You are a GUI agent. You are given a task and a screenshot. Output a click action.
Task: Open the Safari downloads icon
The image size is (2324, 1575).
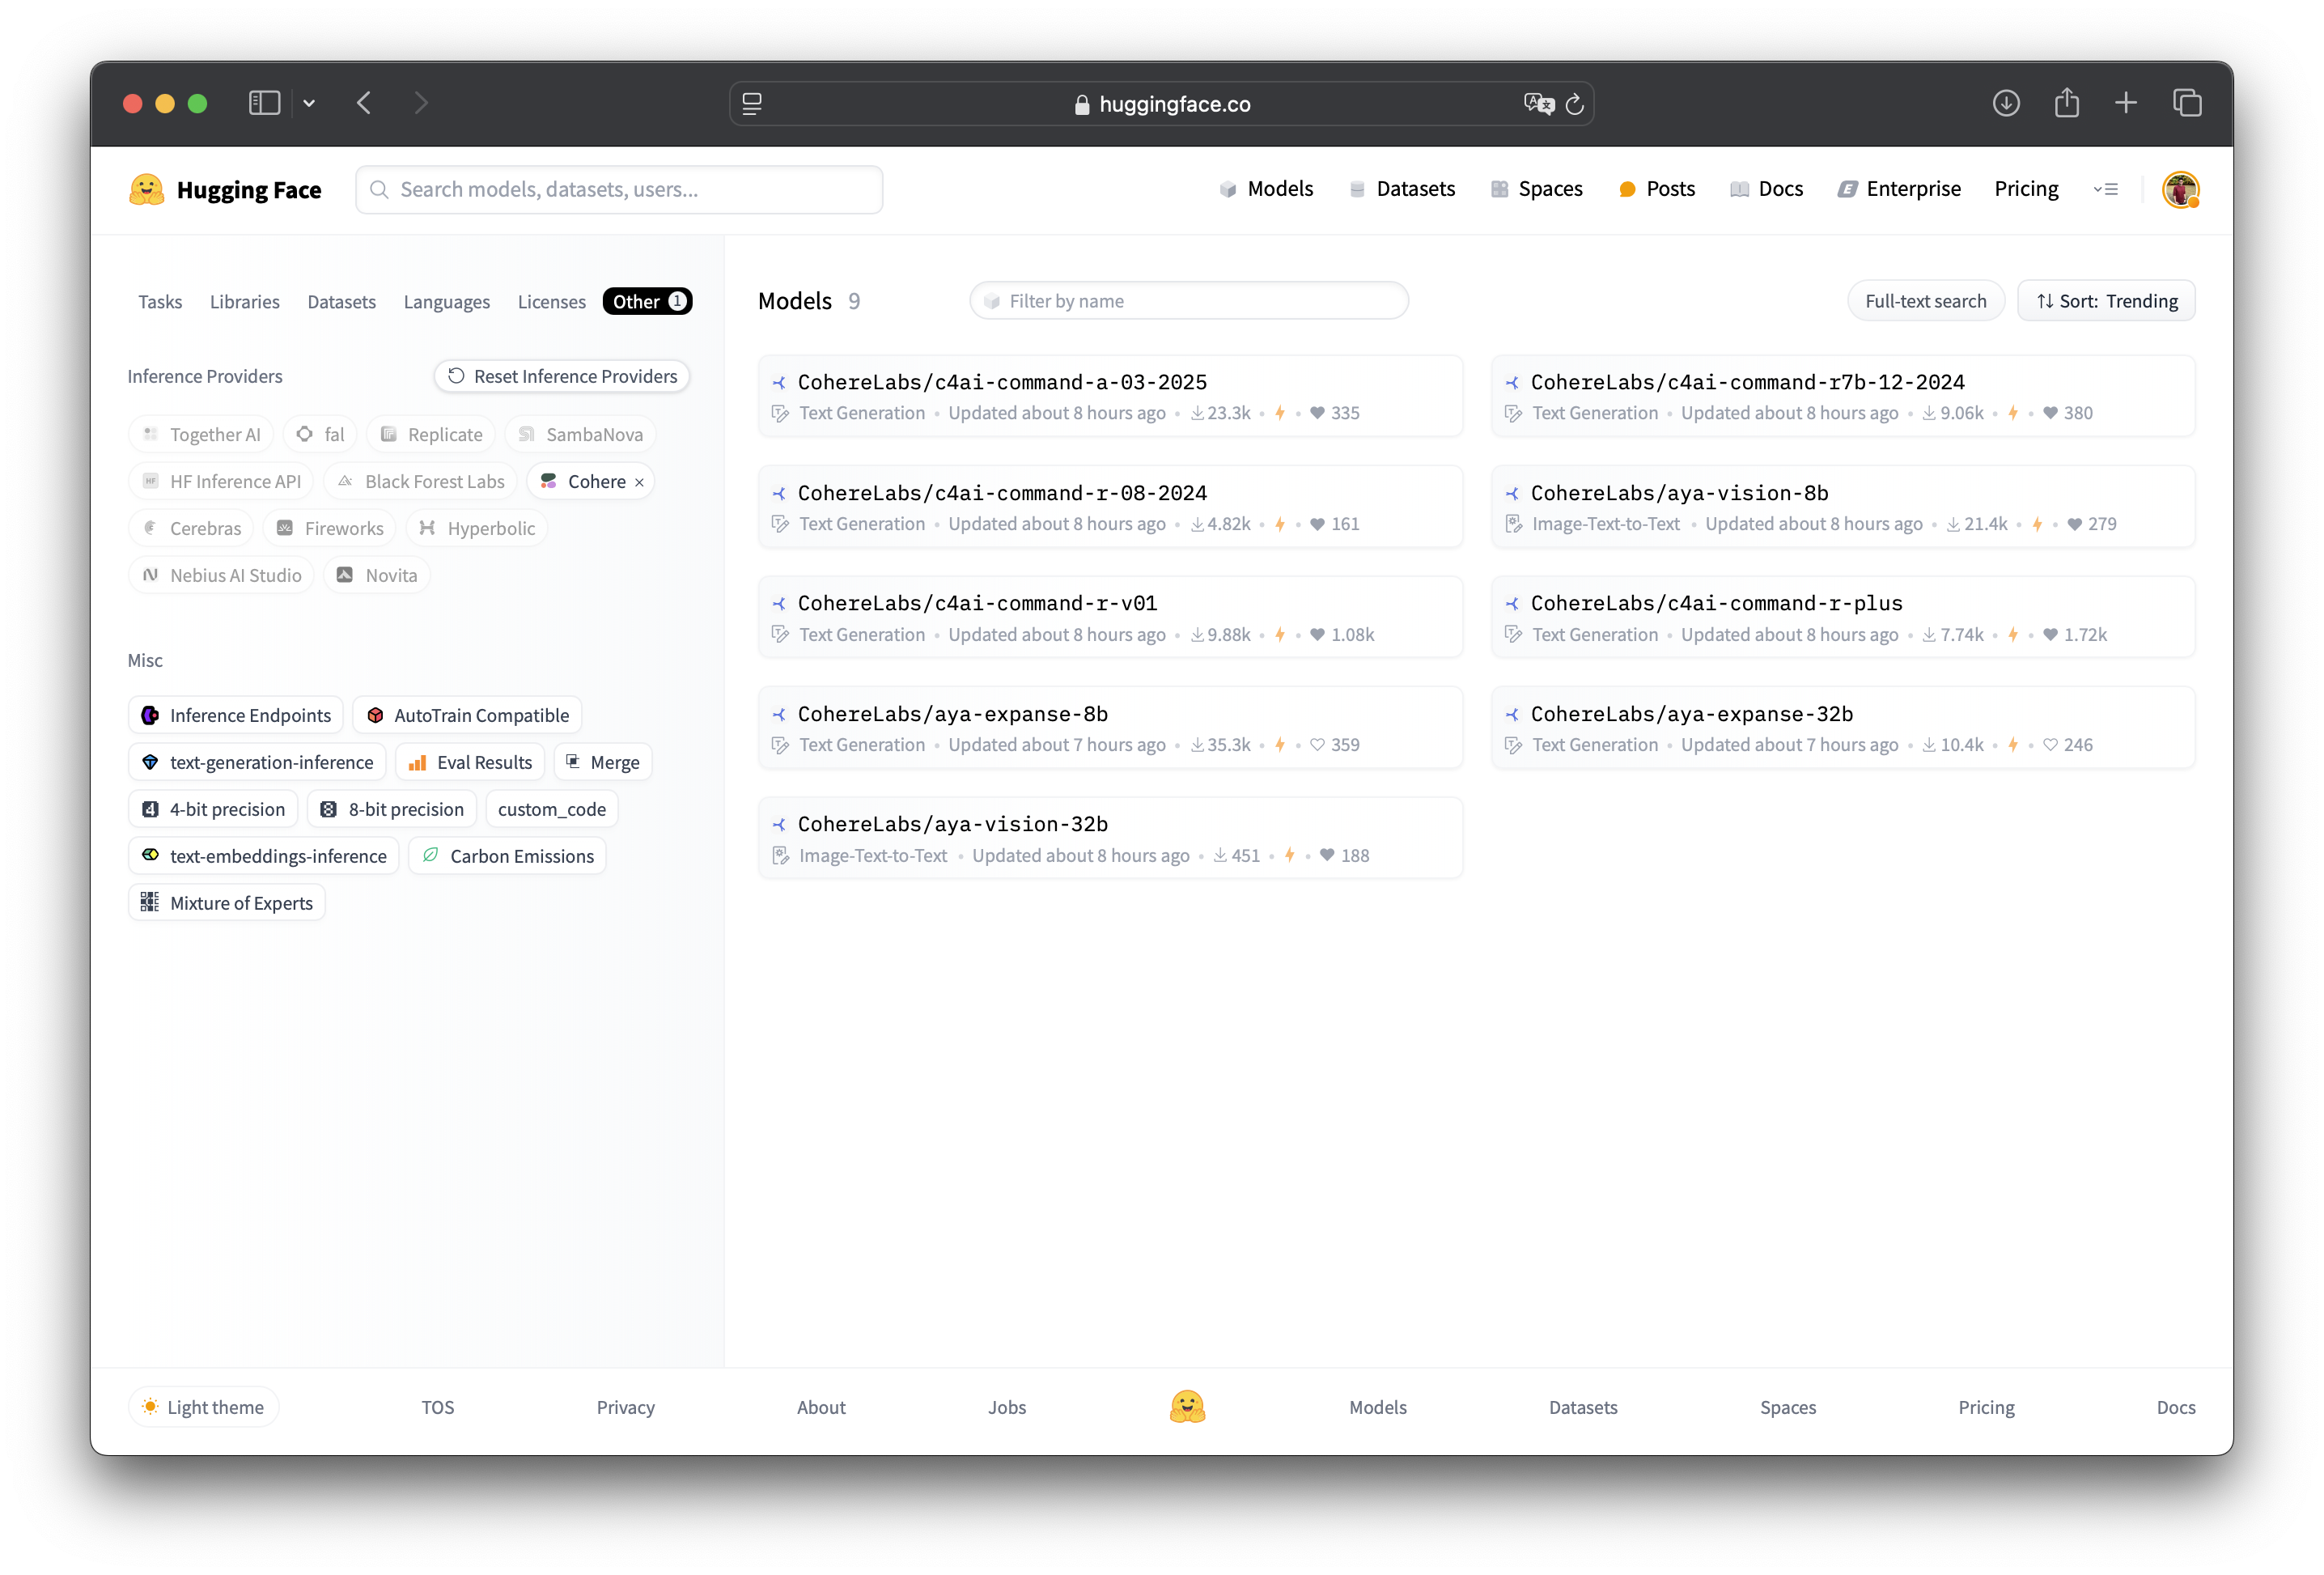(x=2006, y=103)
